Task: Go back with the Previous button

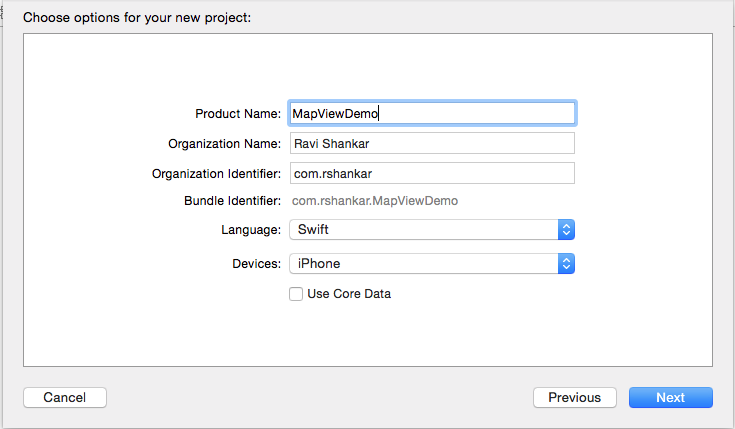Action: point(575,398)
